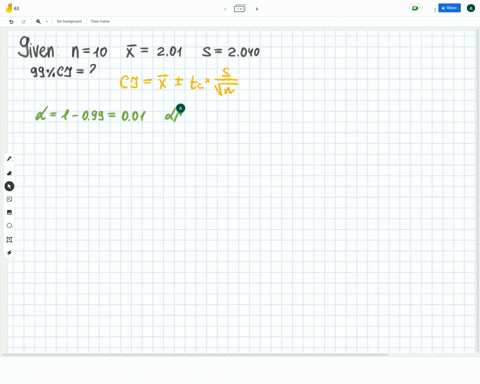
Task: Click Clear frame
Action: (100, 21)
